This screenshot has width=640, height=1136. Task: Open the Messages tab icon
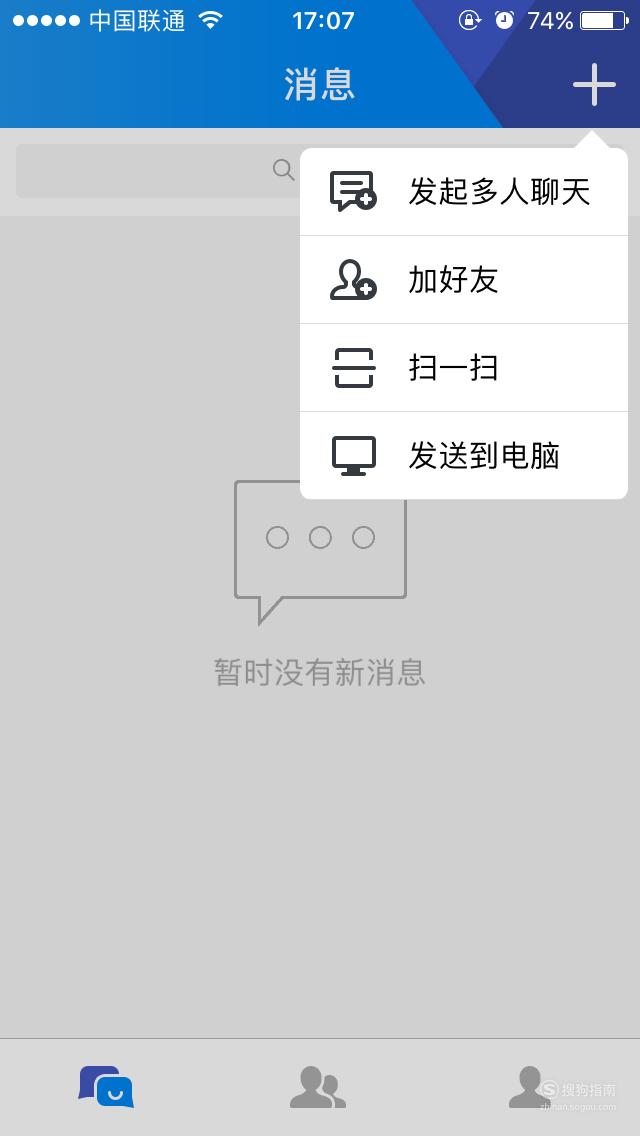pos(106,1087)
